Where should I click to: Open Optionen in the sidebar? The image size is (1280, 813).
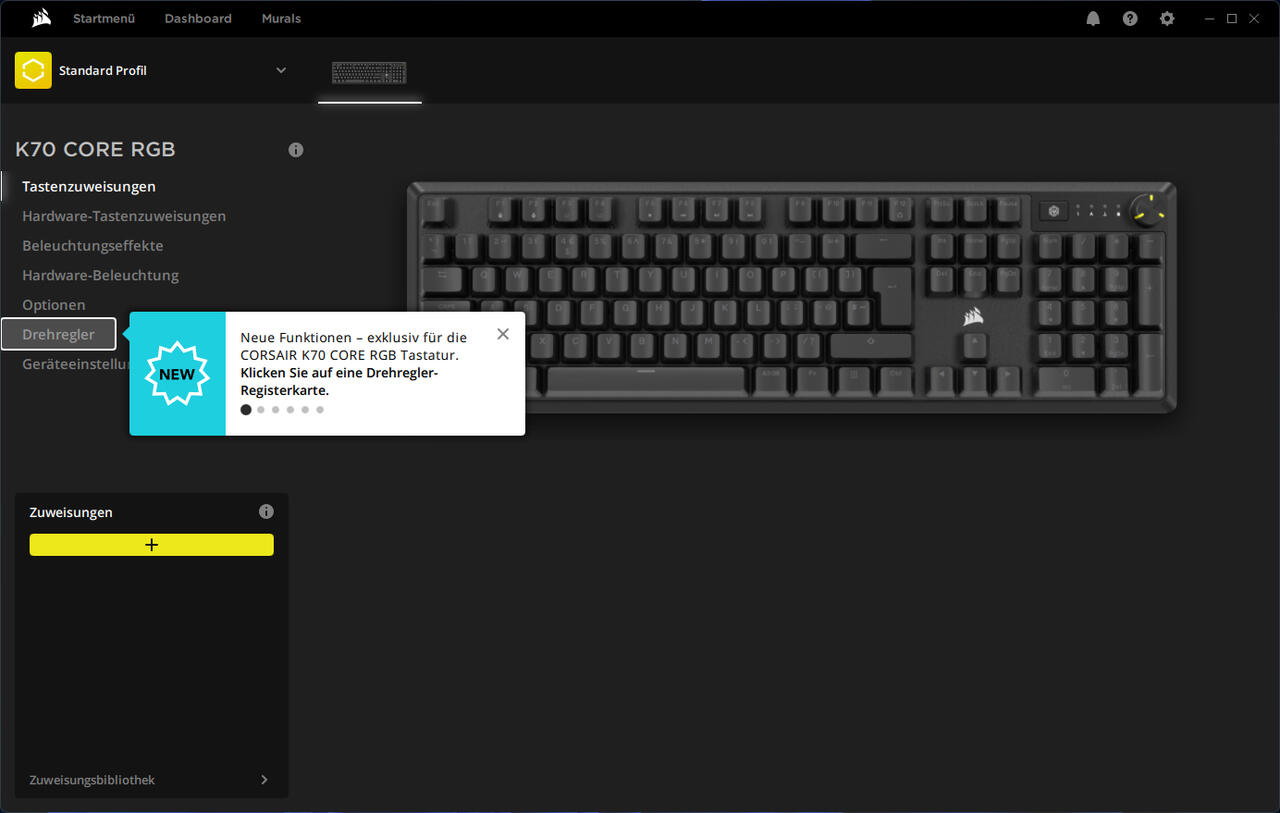point(54,305)
